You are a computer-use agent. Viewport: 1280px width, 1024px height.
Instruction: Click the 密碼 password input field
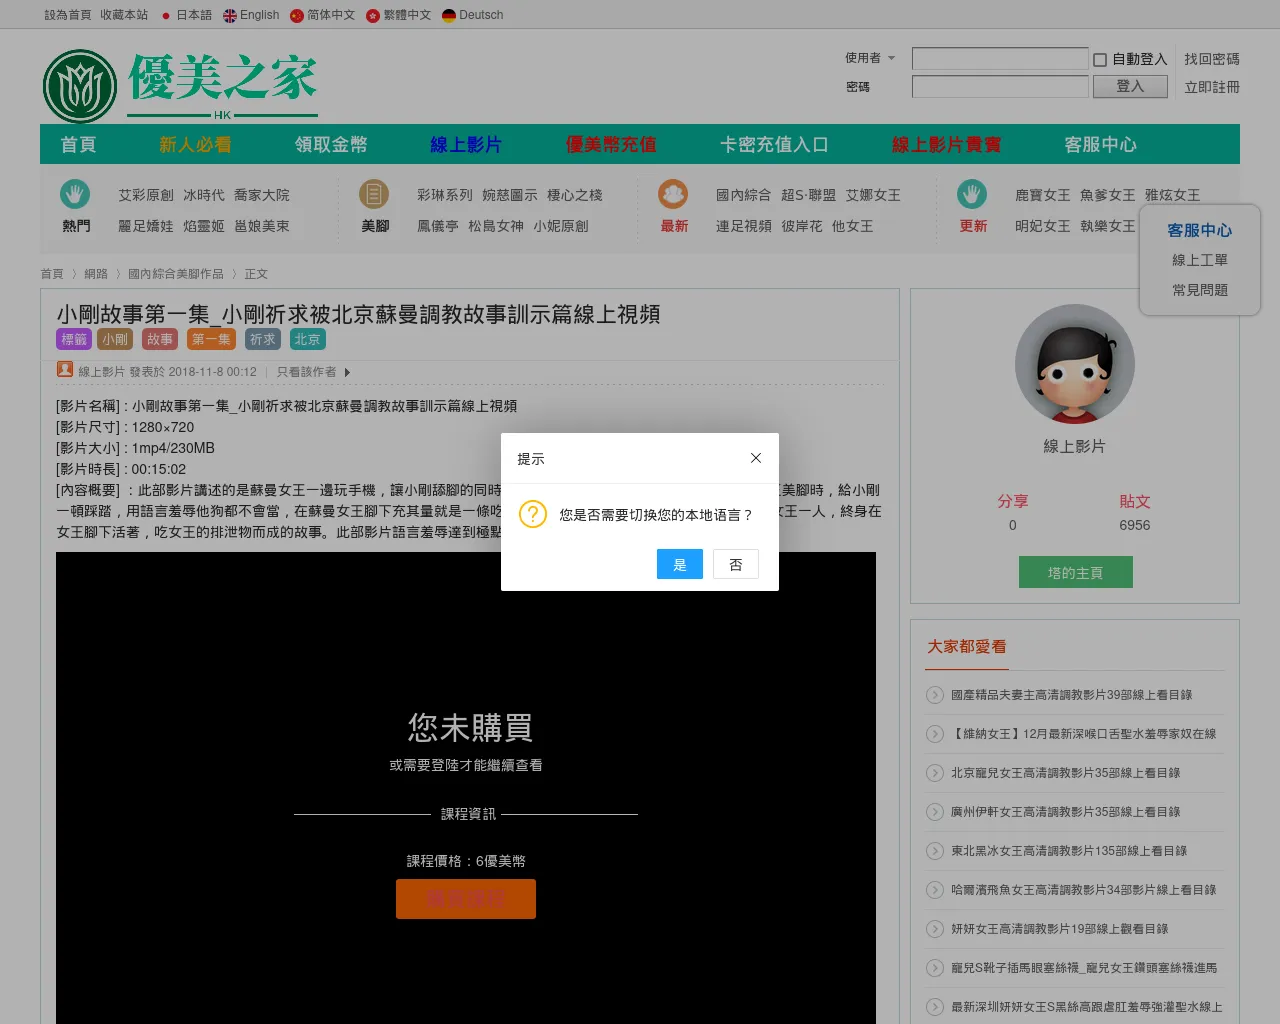(999, 87)
